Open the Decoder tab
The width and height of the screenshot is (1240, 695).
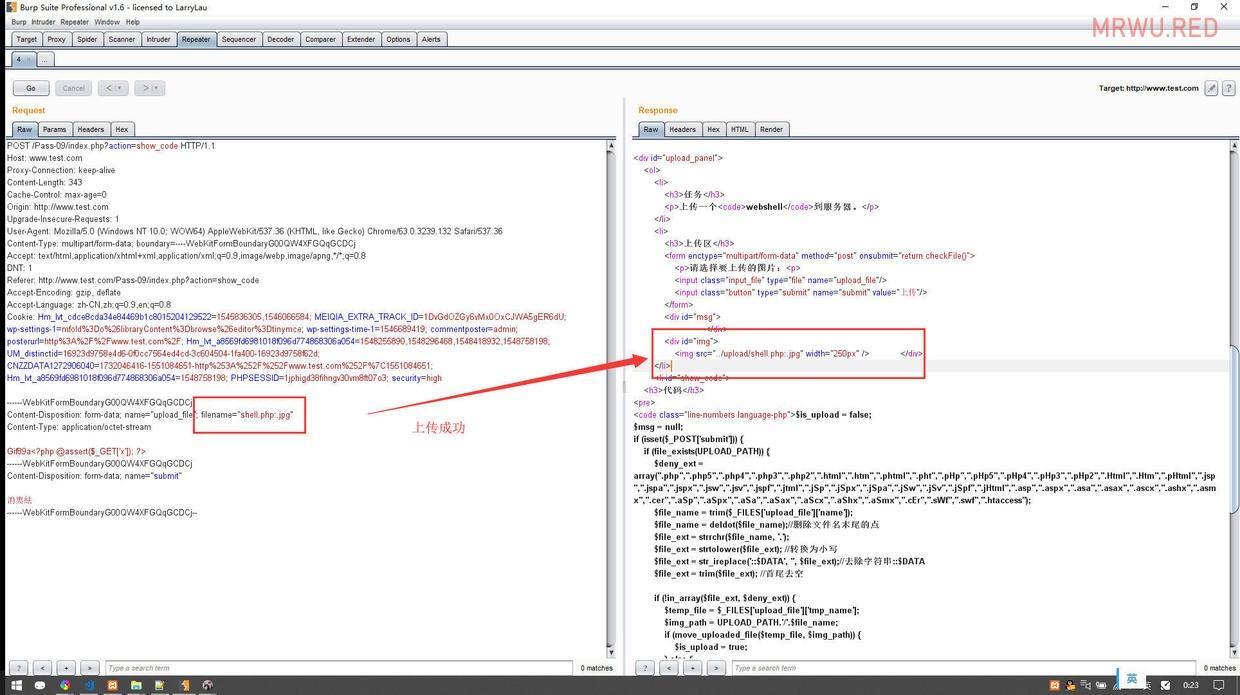coord(281,40)
